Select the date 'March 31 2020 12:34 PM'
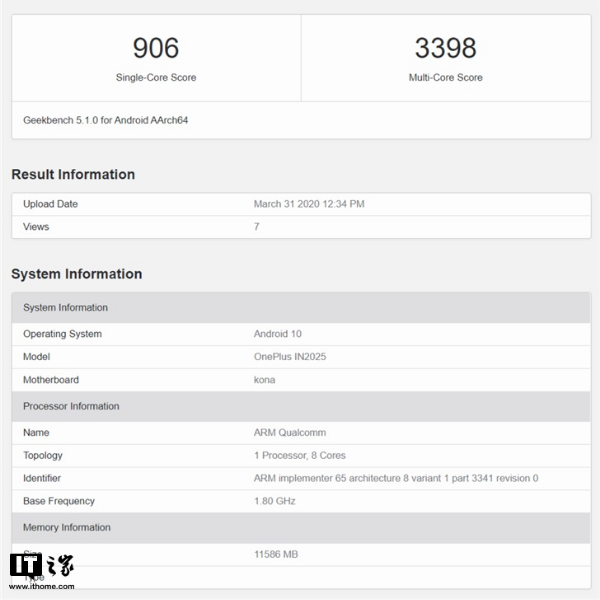Viewport: 600px width, 600px height. [309, 204]
